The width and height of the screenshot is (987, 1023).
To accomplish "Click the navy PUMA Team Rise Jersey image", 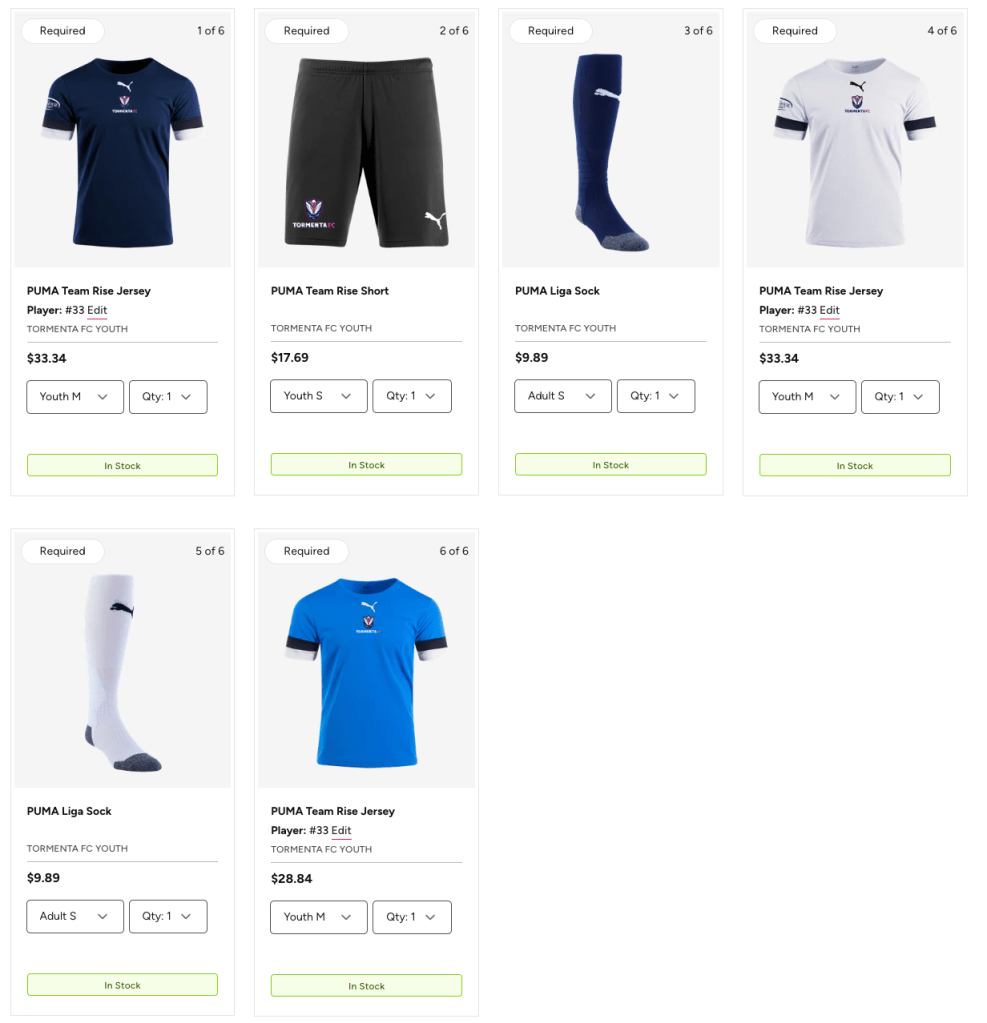I will [x=123, y=151].
